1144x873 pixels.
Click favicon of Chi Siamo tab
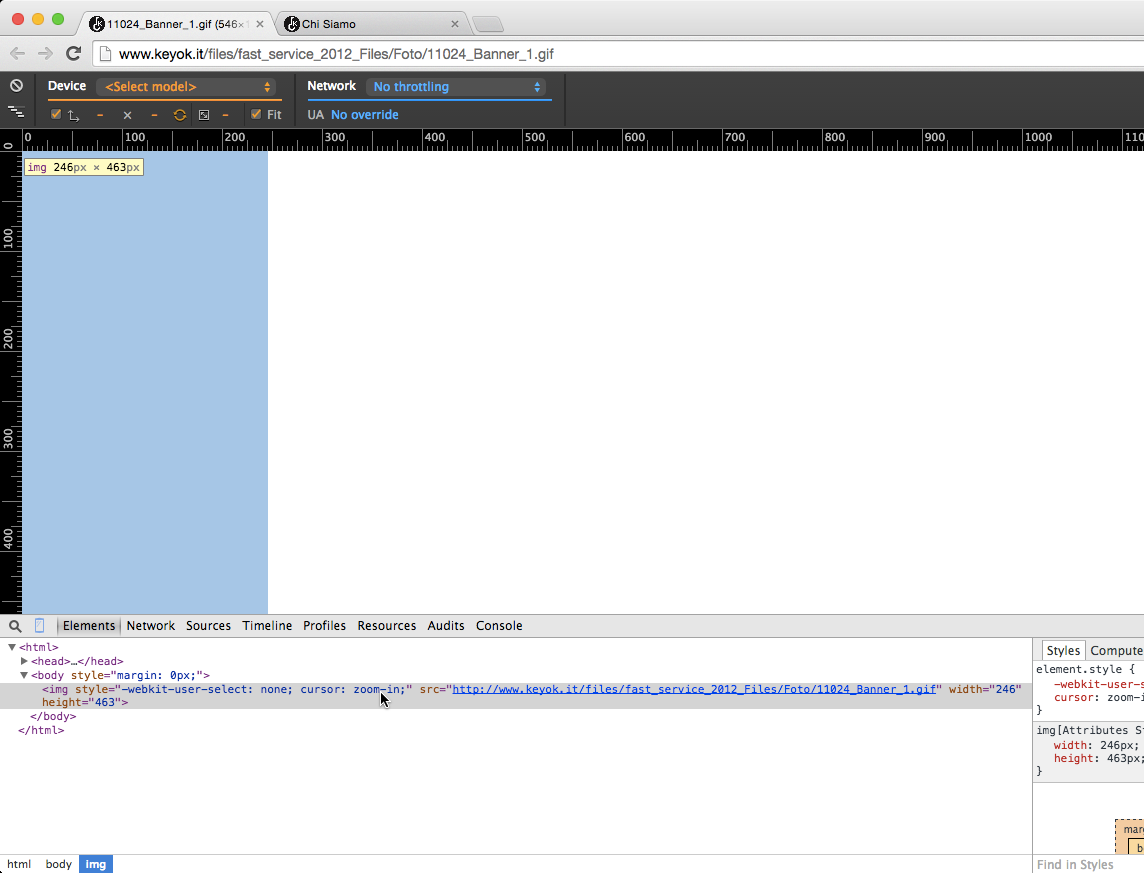point(292,24)
